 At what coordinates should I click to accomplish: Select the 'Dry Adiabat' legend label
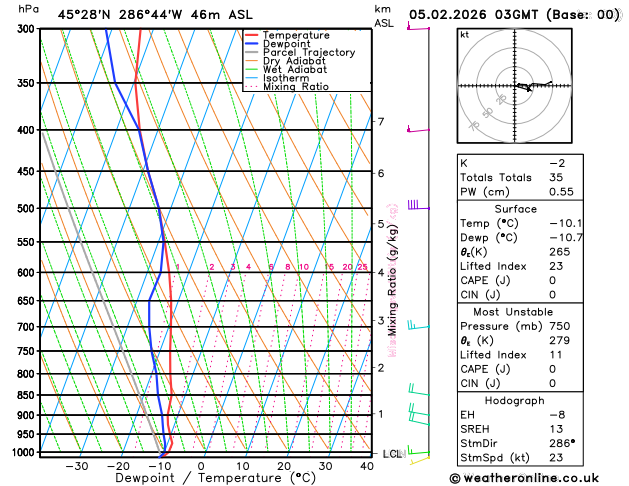point(294,61)
